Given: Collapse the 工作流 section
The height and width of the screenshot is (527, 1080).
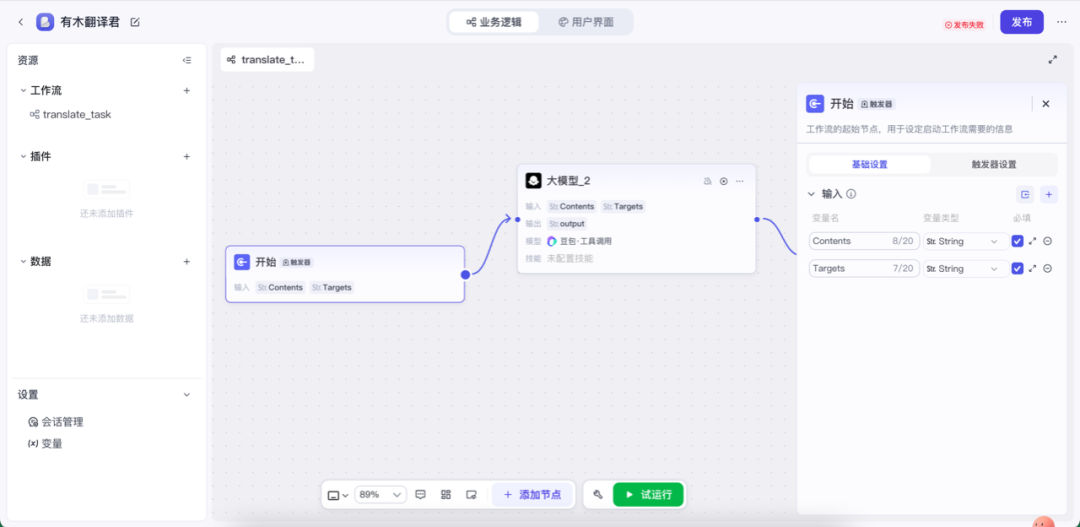Looking at the screenshot, I should (x=23, y=90).
